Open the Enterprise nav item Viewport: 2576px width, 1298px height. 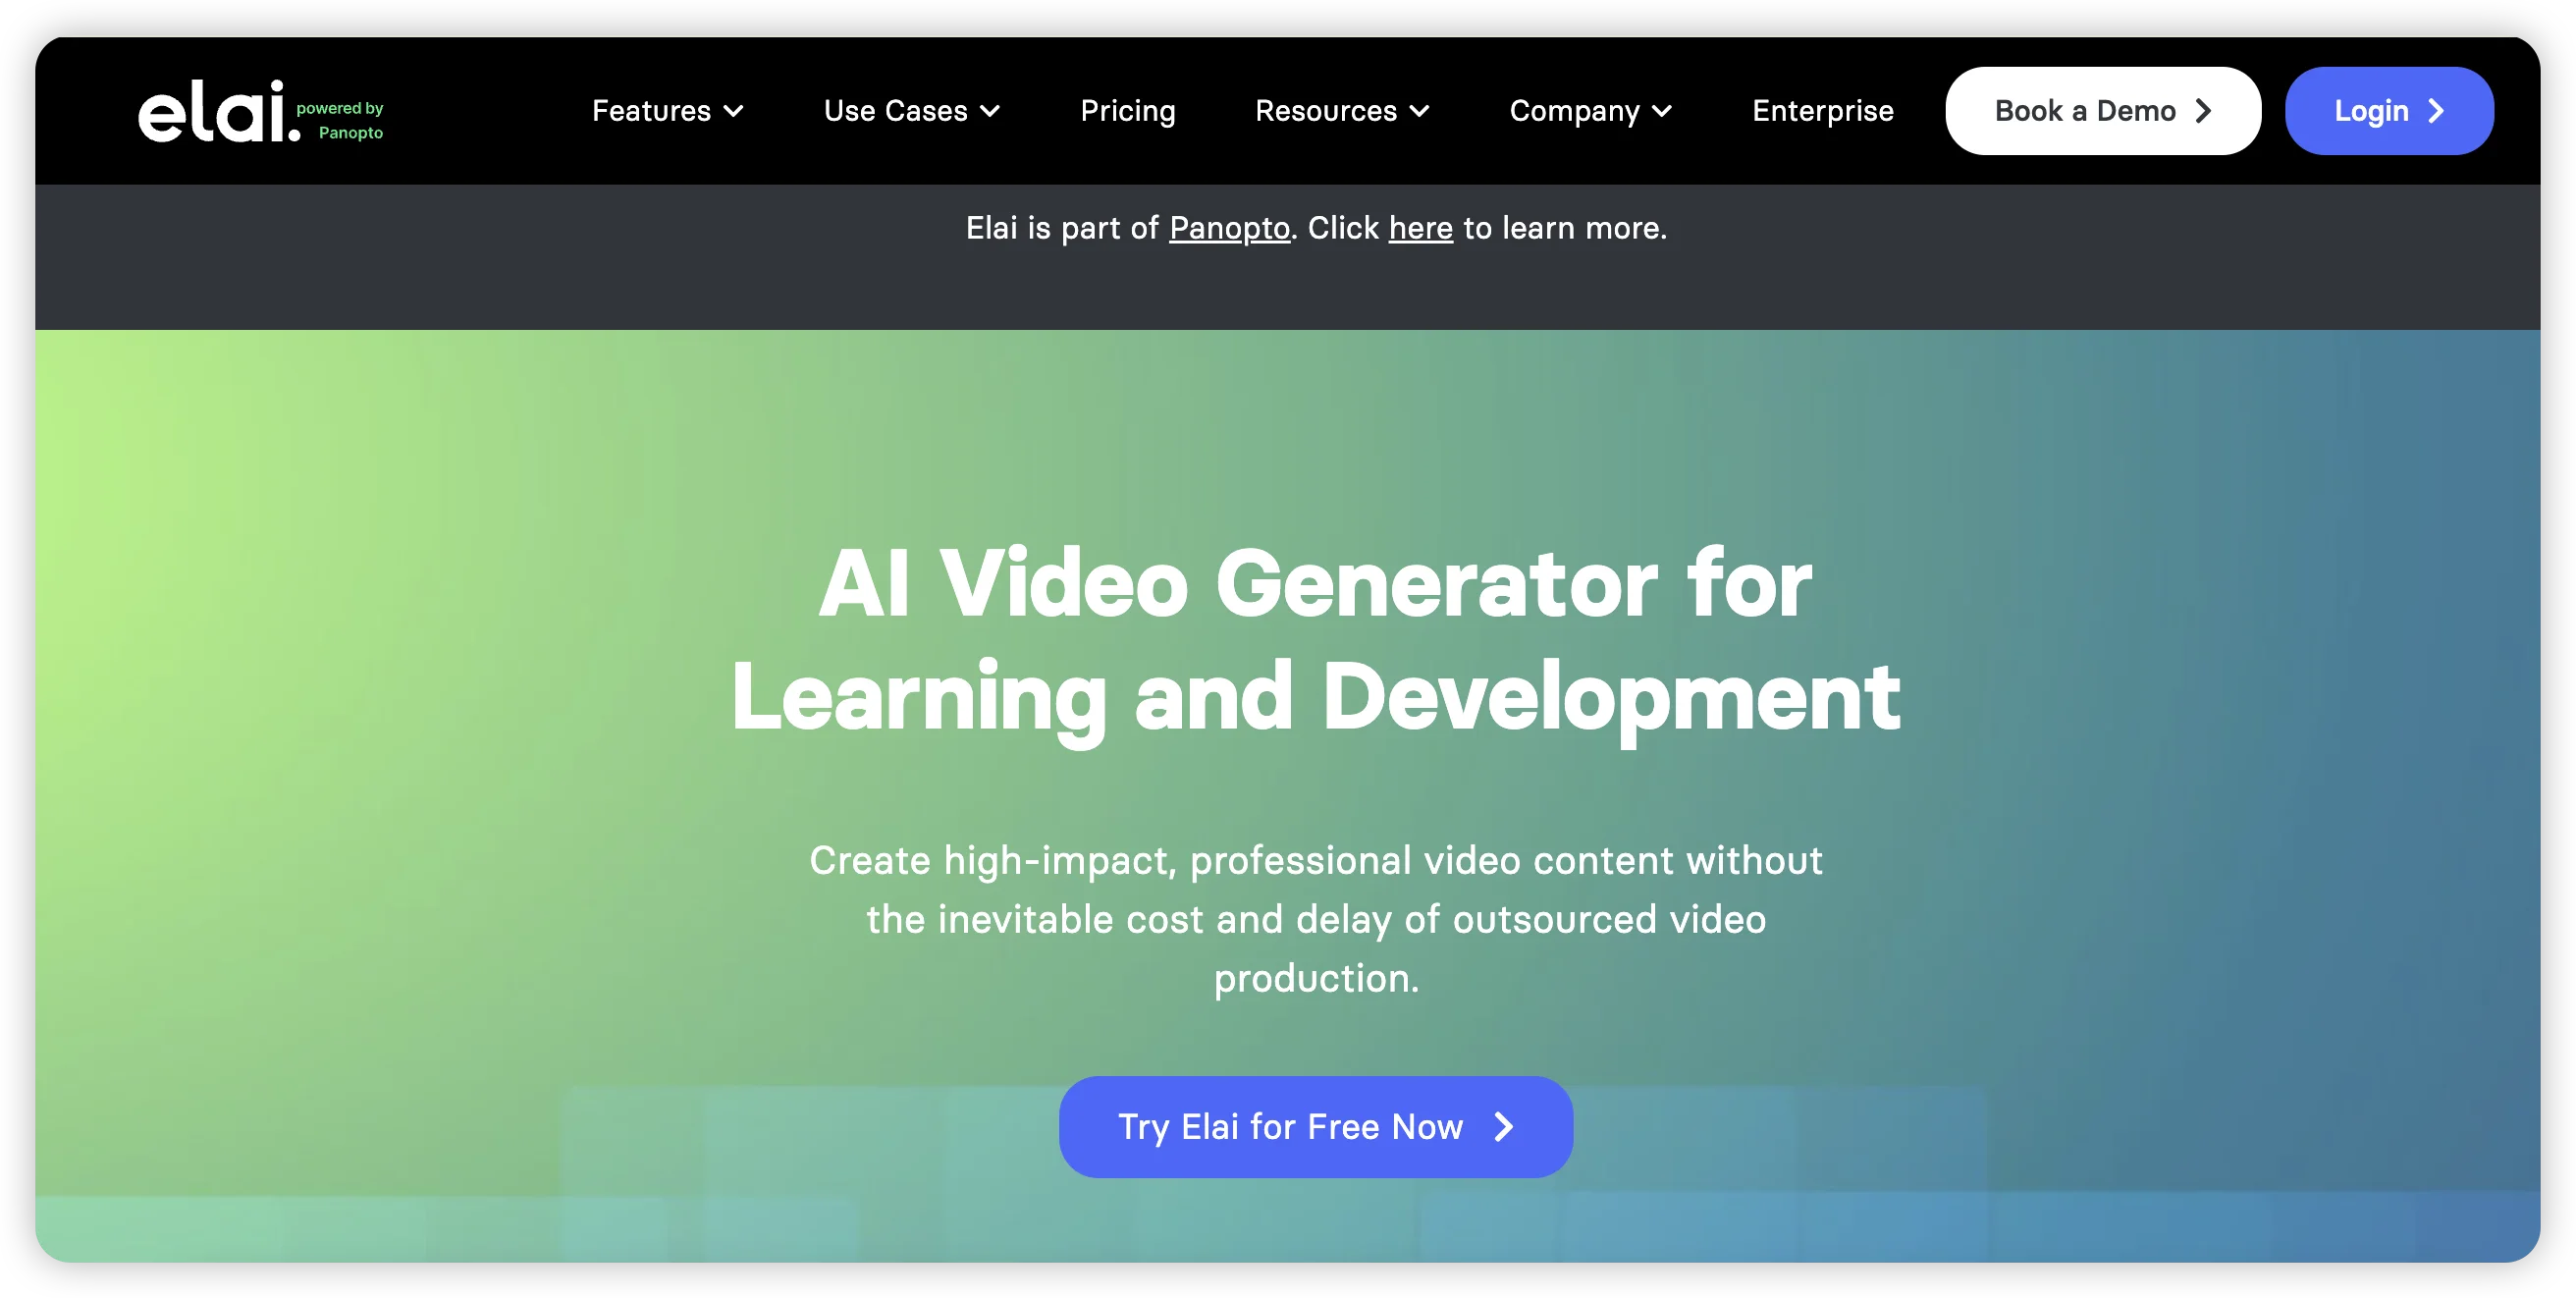point(1822,111)
